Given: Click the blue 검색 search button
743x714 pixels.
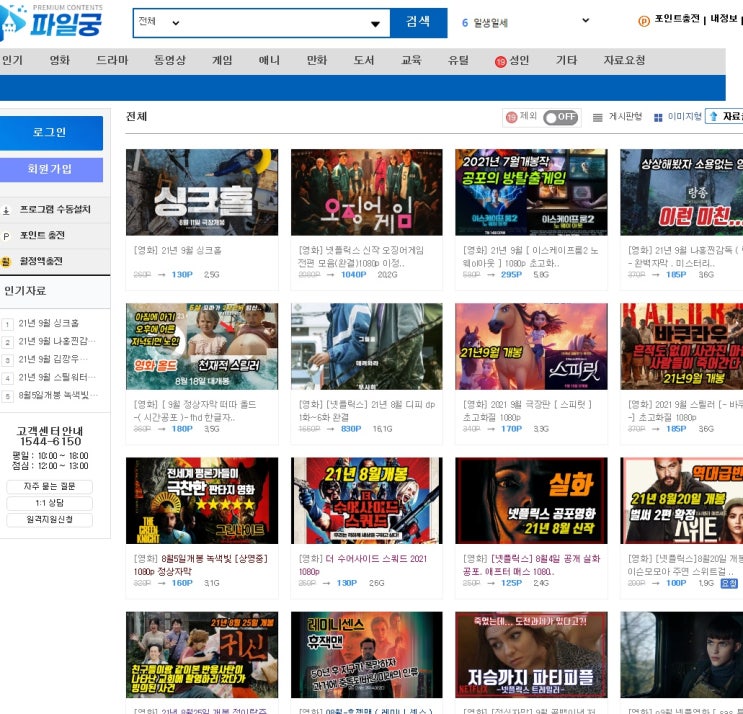Looking at the screenshot, I should pyautogui.click(x=418, y=22).
